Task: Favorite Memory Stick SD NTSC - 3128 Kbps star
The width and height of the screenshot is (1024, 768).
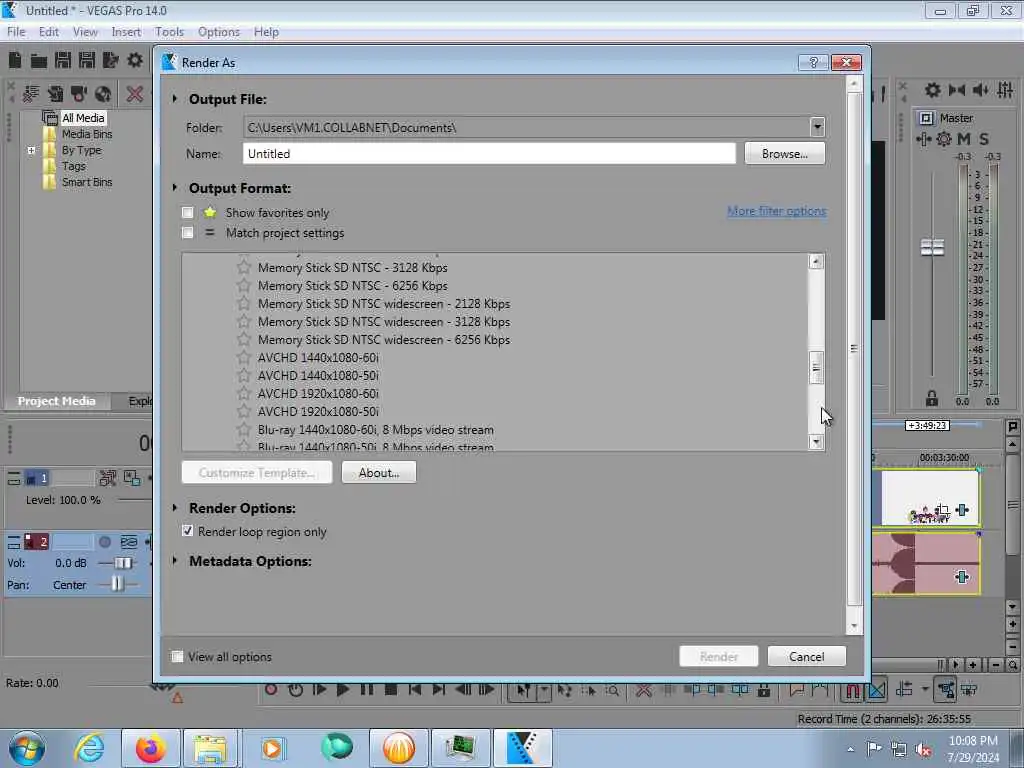Action: [244, 267]
